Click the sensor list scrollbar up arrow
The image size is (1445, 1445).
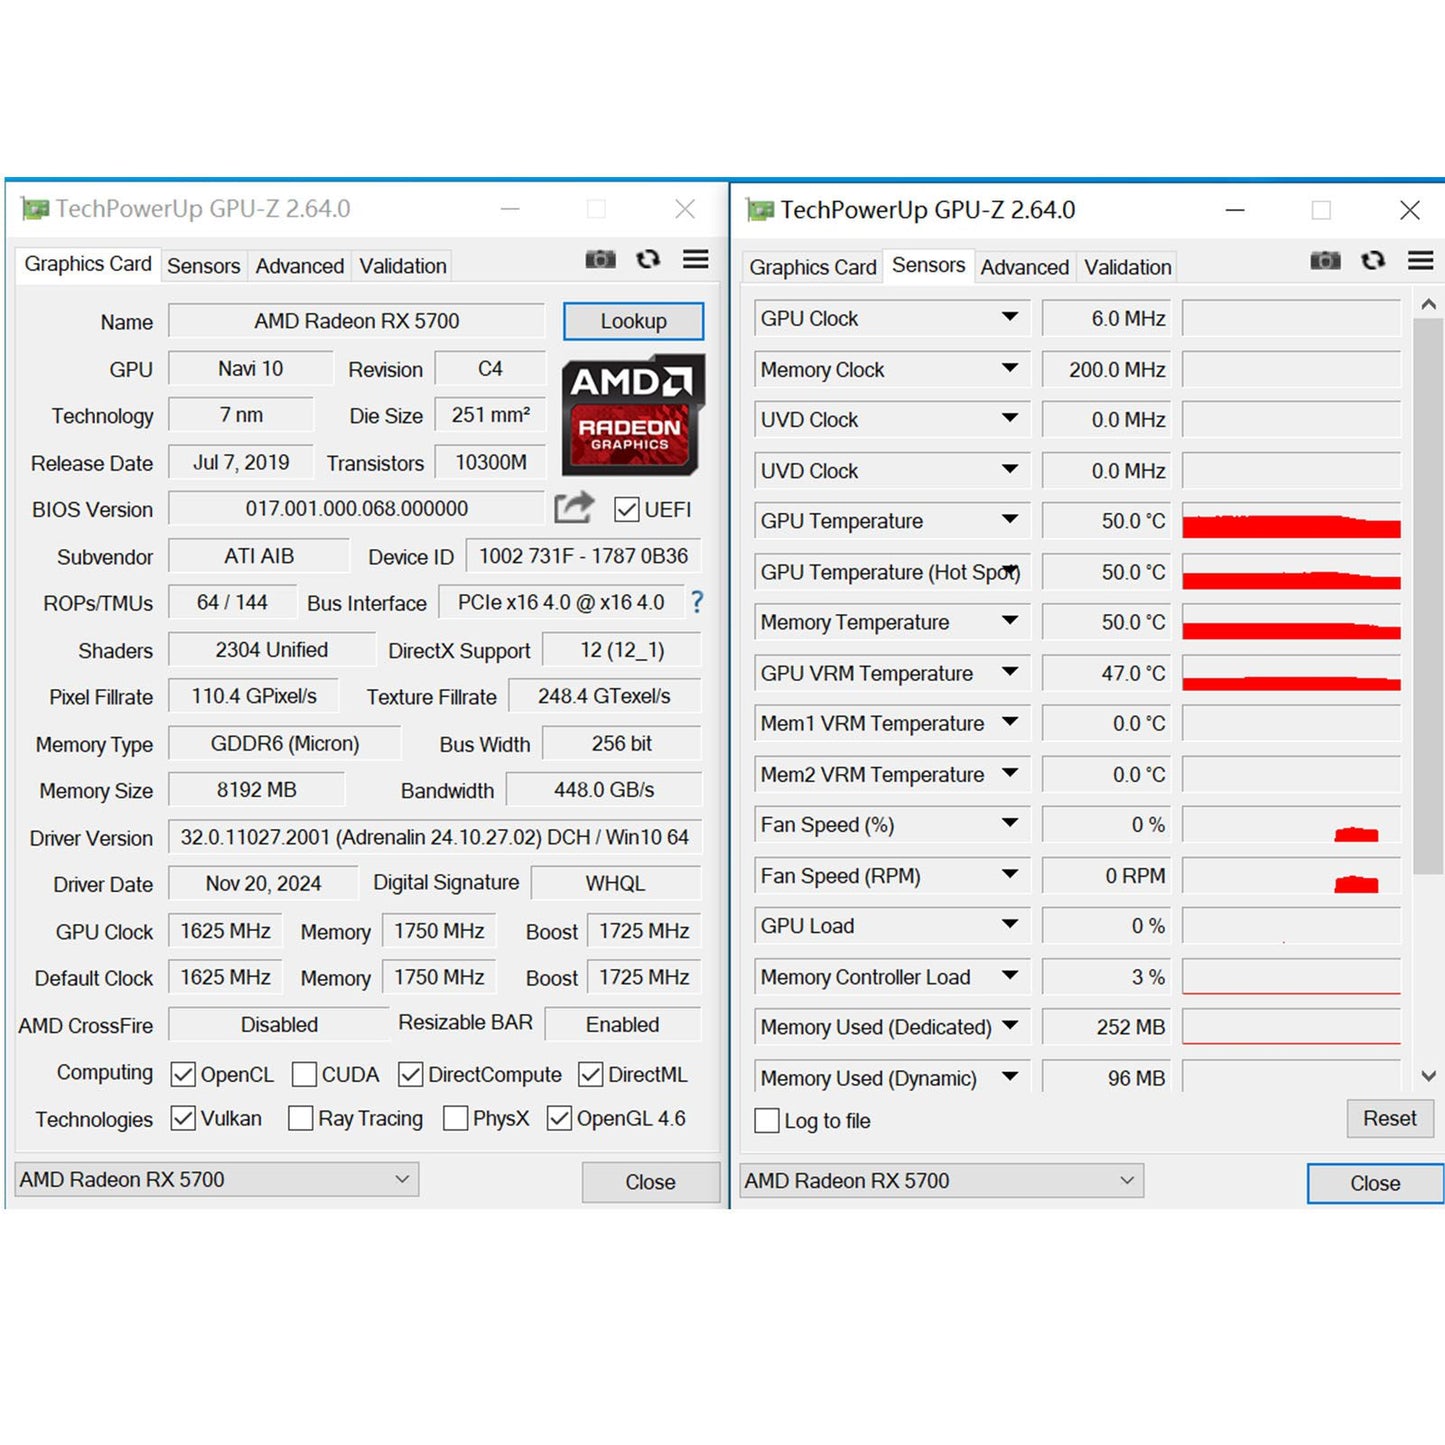click(x=1429, y=304)
